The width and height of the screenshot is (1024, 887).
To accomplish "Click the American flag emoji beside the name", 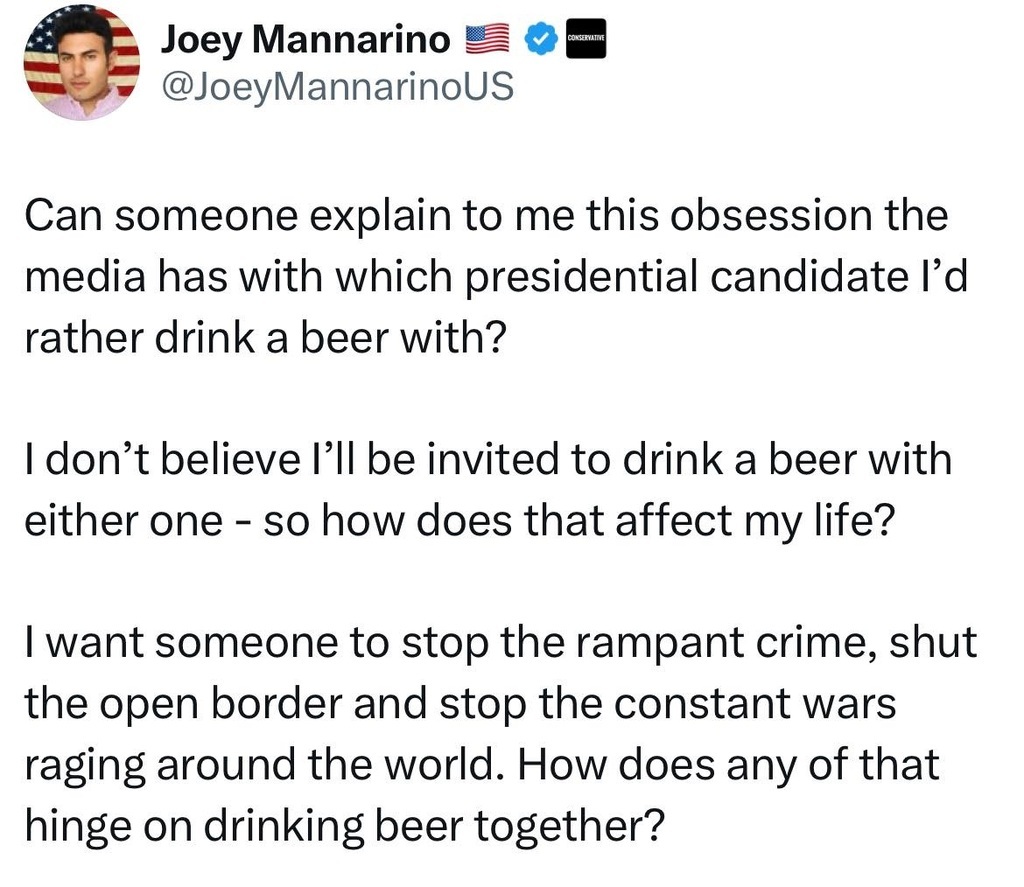I will pyautogui.click(x=490, y=41).
